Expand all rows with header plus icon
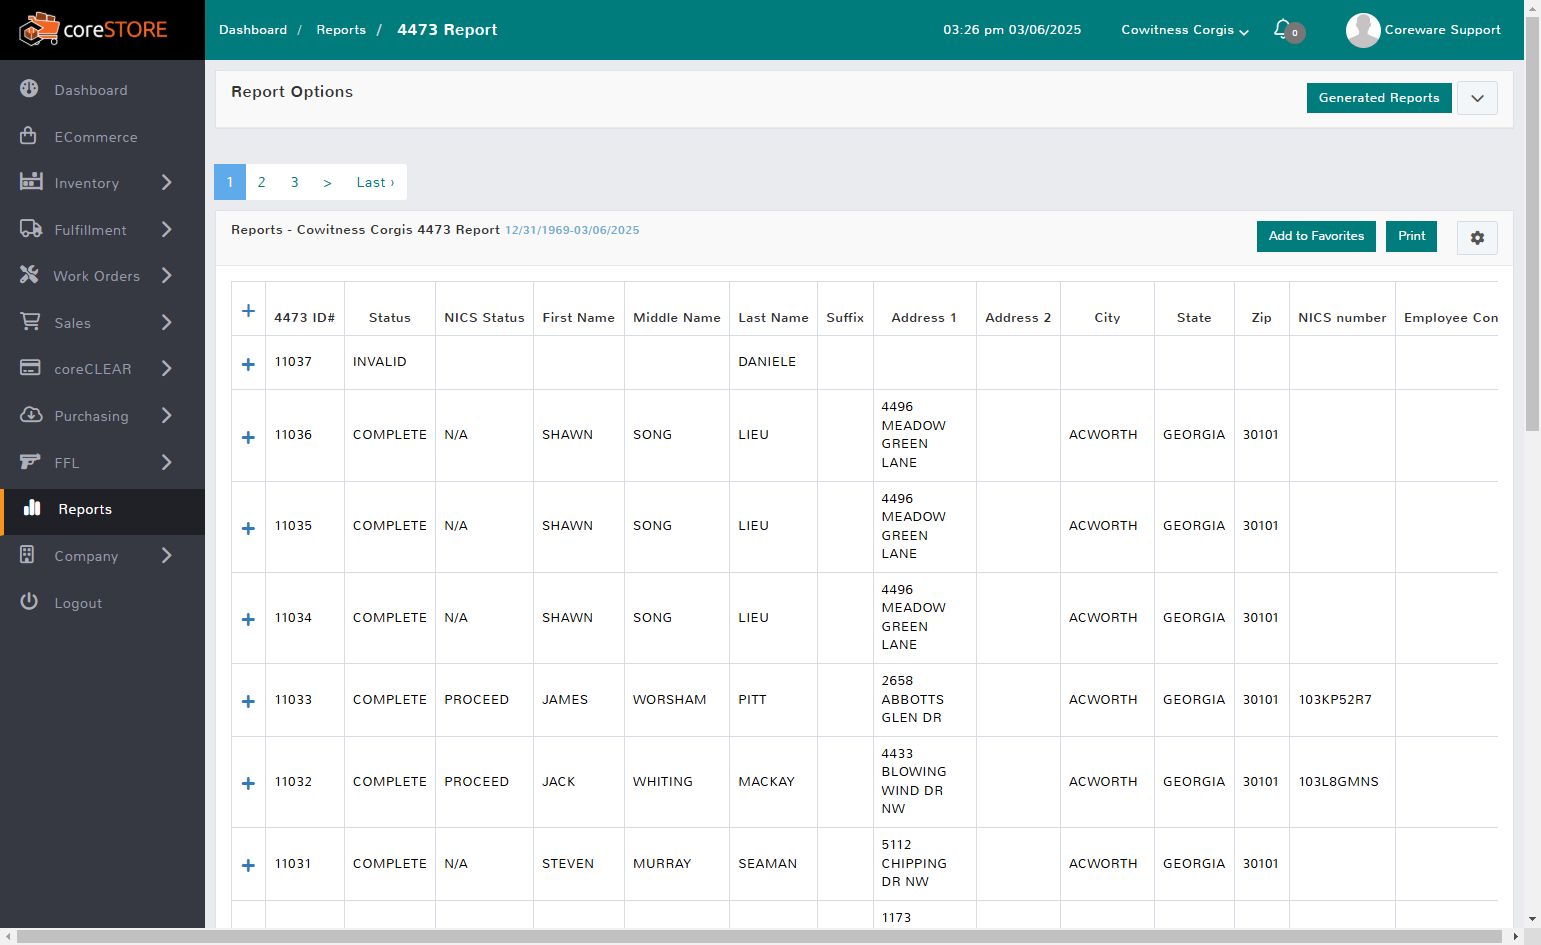The image size is (1541, 945). pyautogui.click(x=248, y=311)
